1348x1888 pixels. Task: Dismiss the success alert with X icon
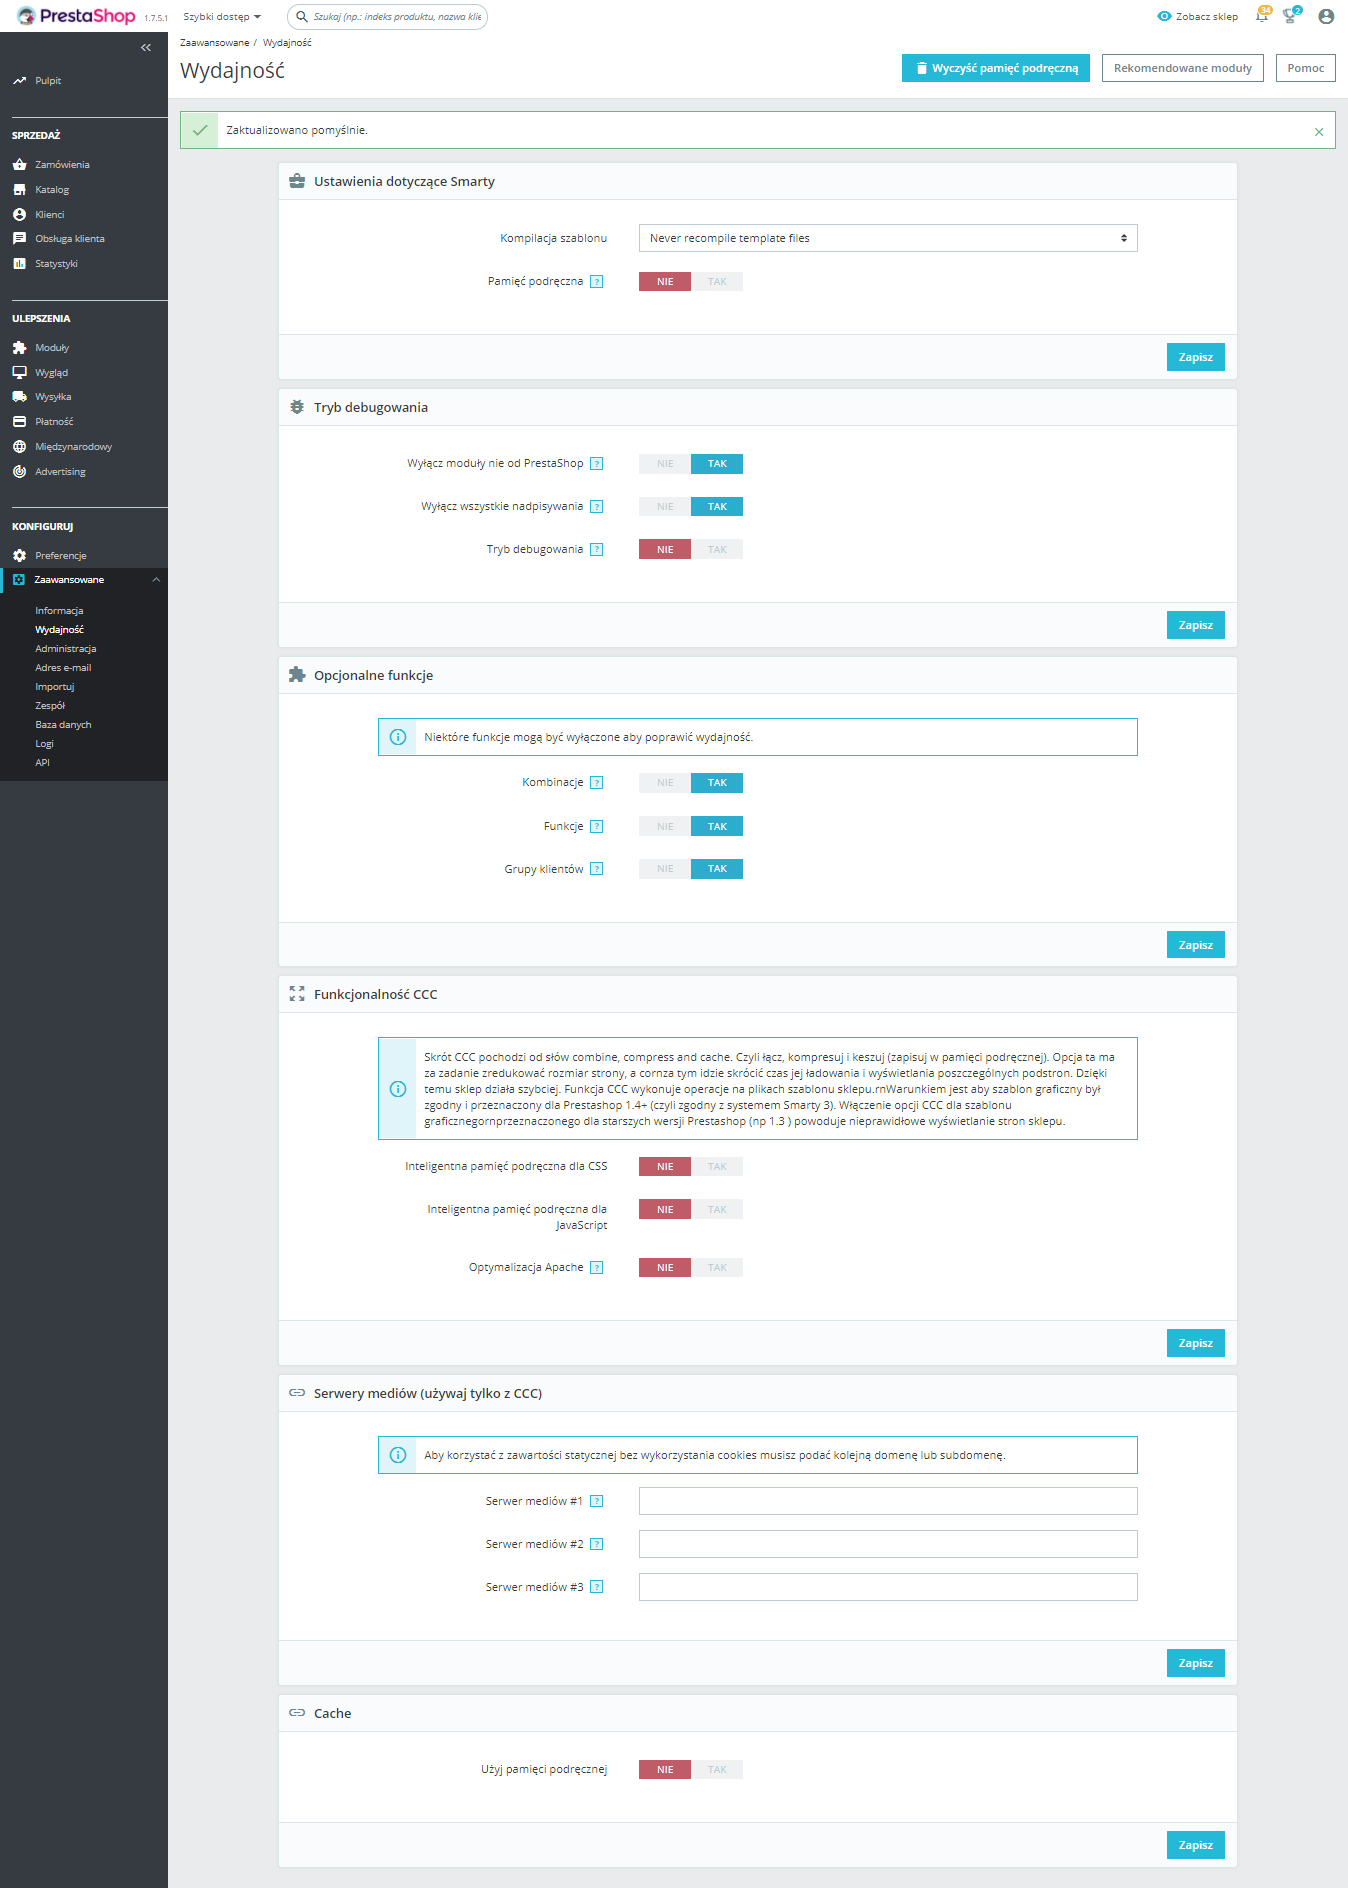coord(1319,132)
